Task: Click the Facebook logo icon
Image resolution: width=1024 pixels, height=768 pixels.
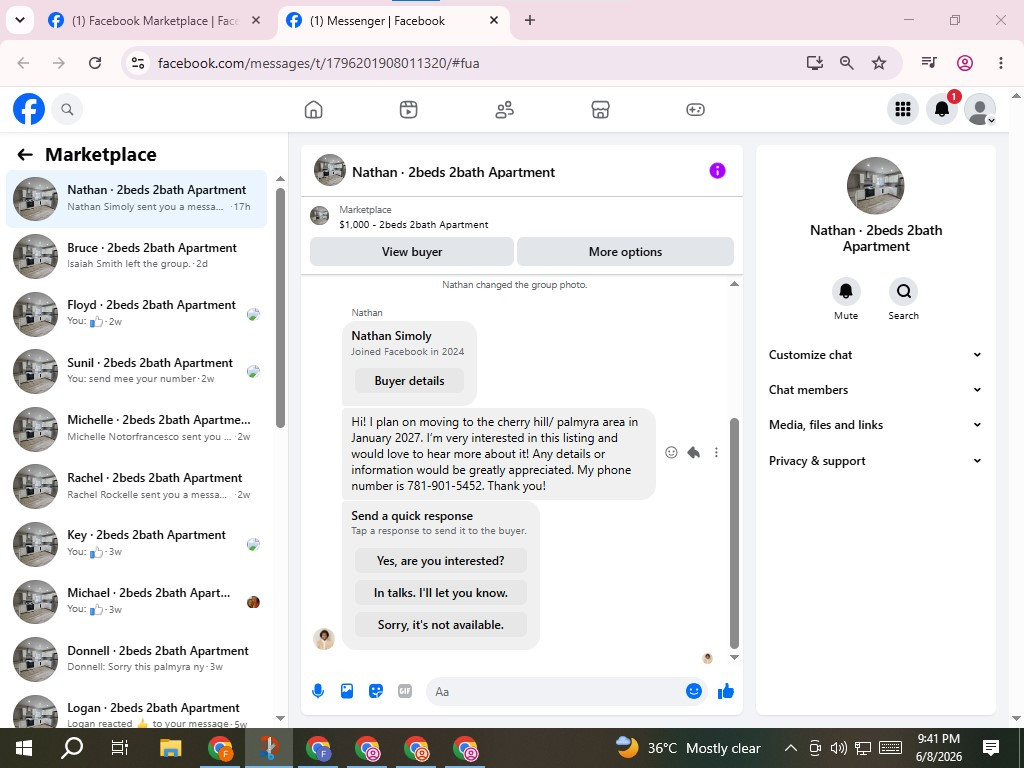Action: click(29, 109)
